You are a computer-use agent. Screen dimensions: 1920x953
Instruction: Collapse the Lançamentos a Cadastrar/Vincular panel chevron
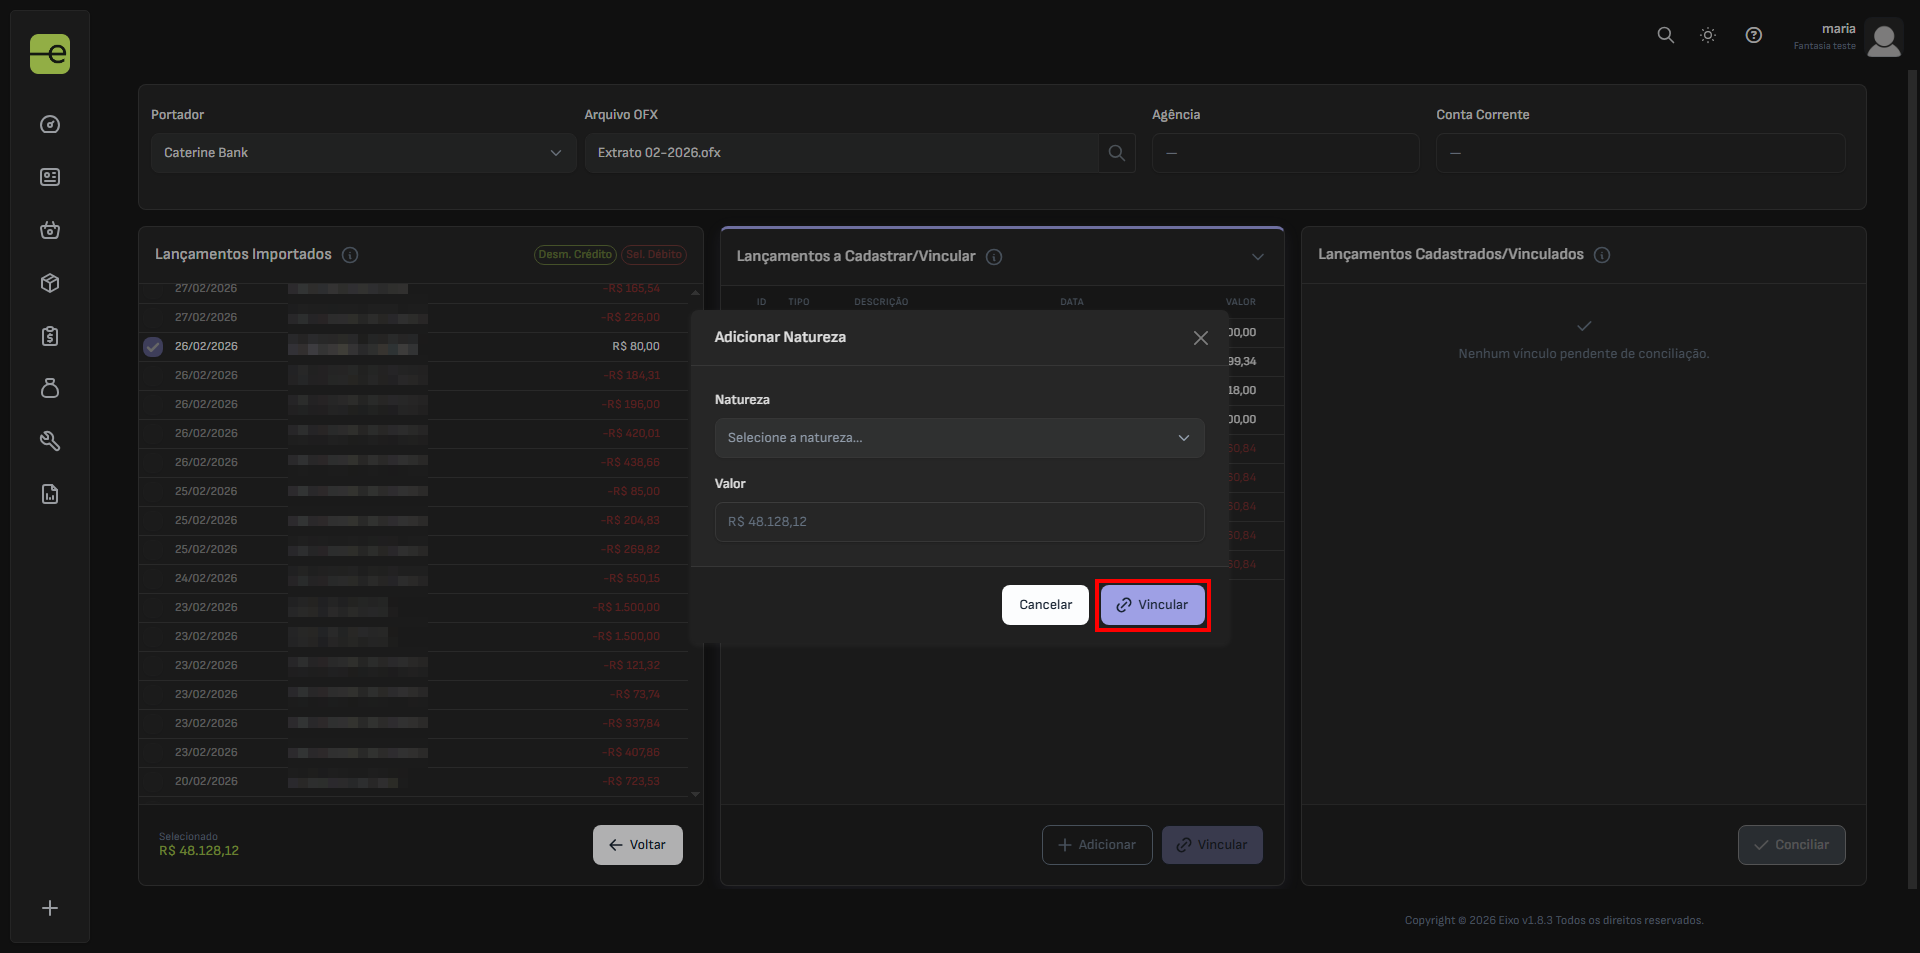[1258, 257]
